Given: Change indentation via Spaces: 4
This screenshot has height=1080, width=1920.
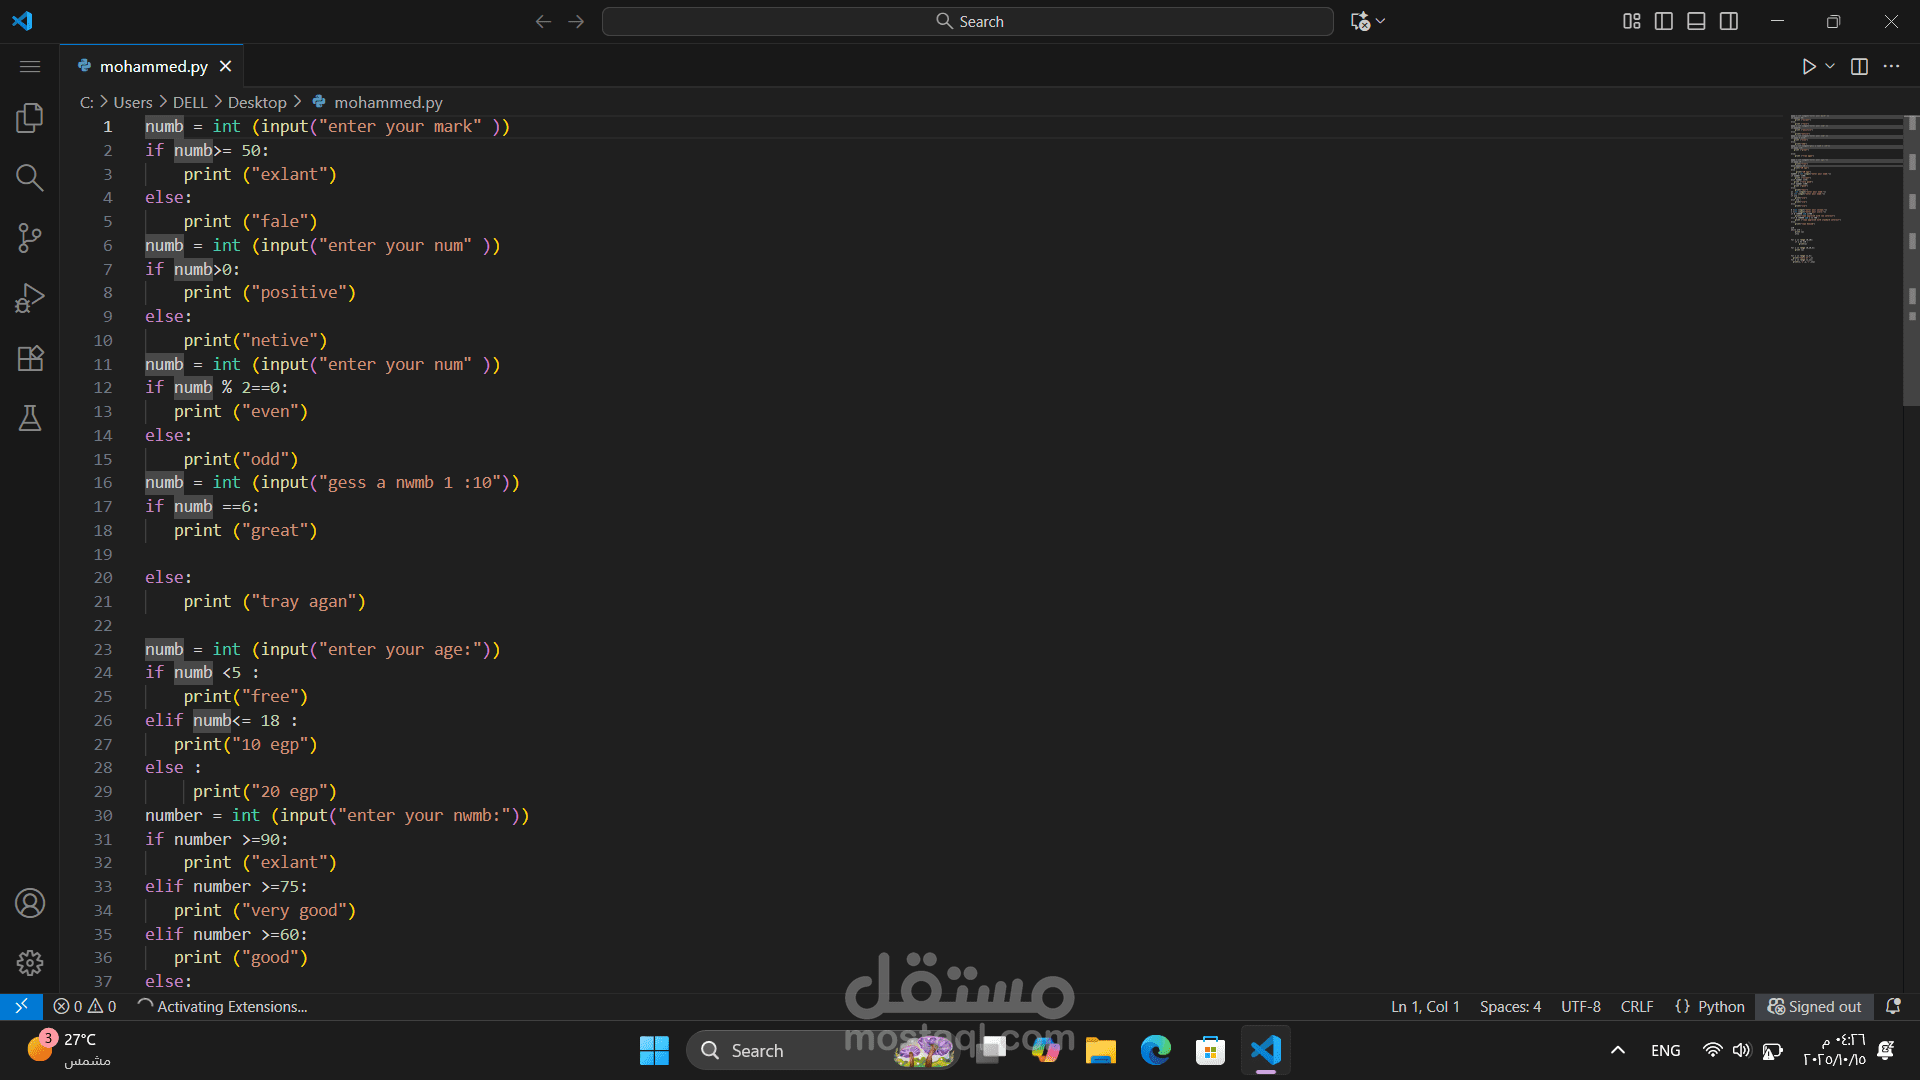Looking at the screenshot, I should tap(1510, 1006).
